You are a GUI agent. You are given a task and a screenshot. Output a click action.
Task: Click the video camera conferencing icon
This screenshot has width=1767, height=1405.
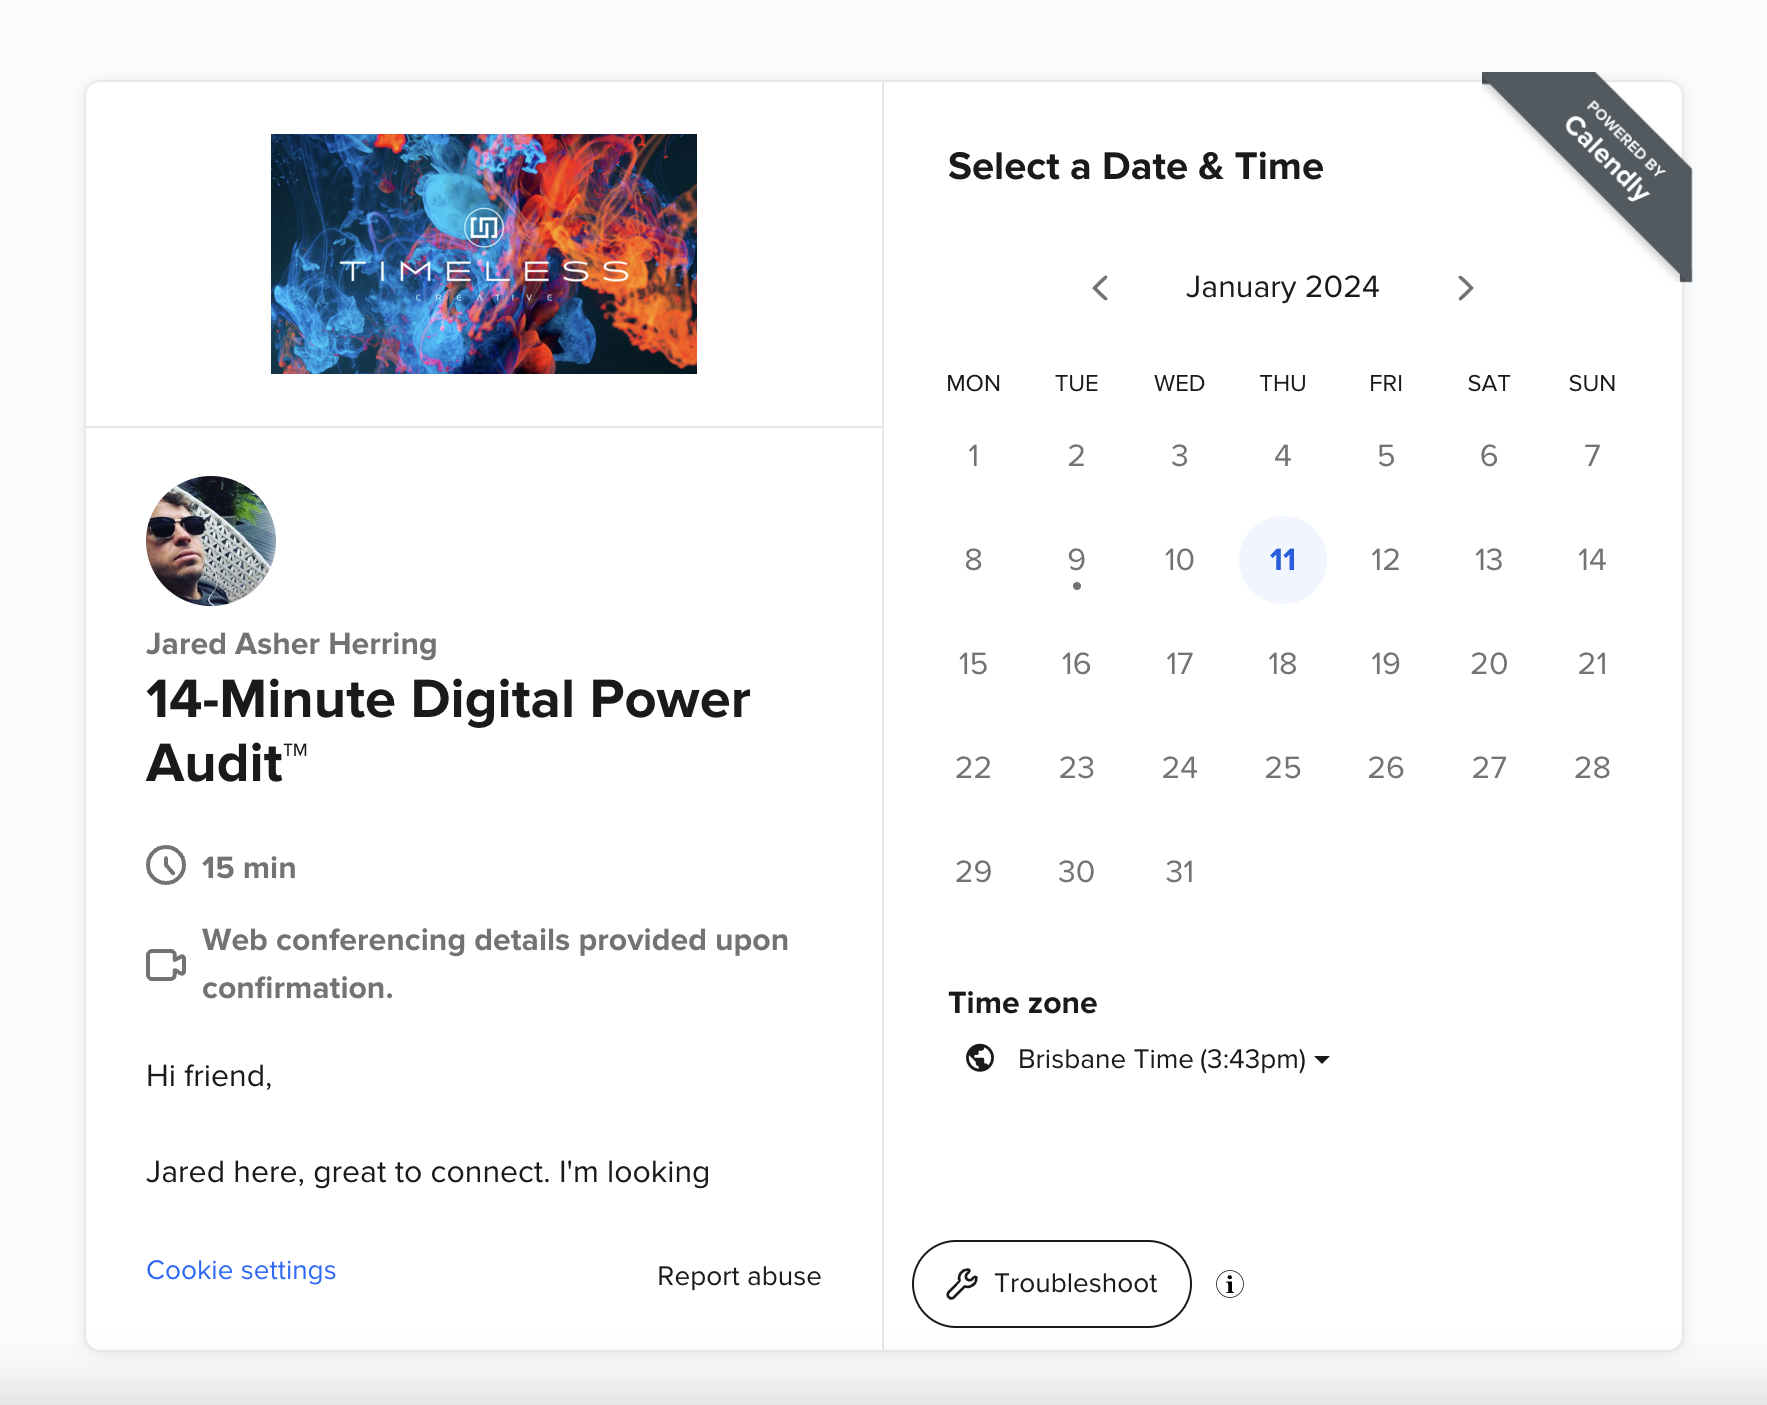pos(166,965)
